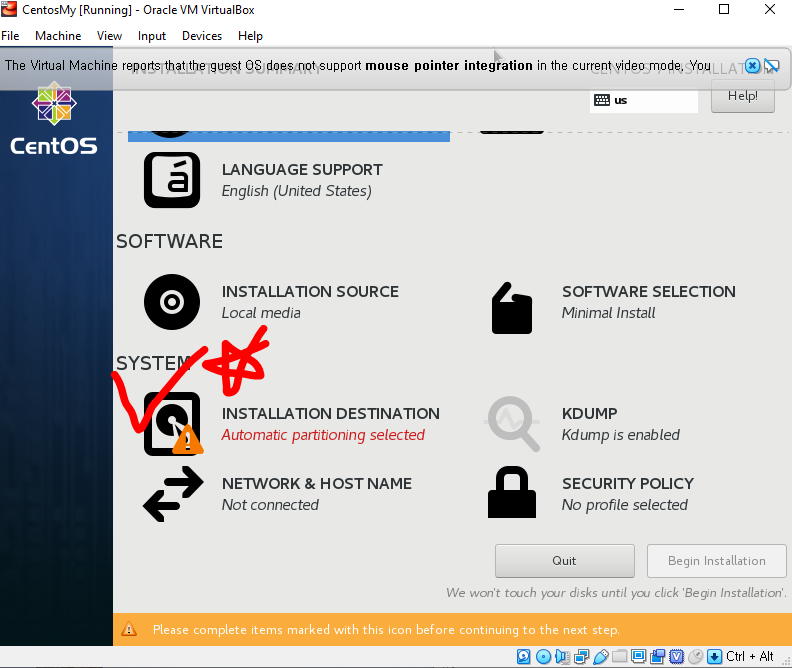Click 'English (United States)' text
Image resolution: width=792 pixels, height=668 pixels.
296,191
